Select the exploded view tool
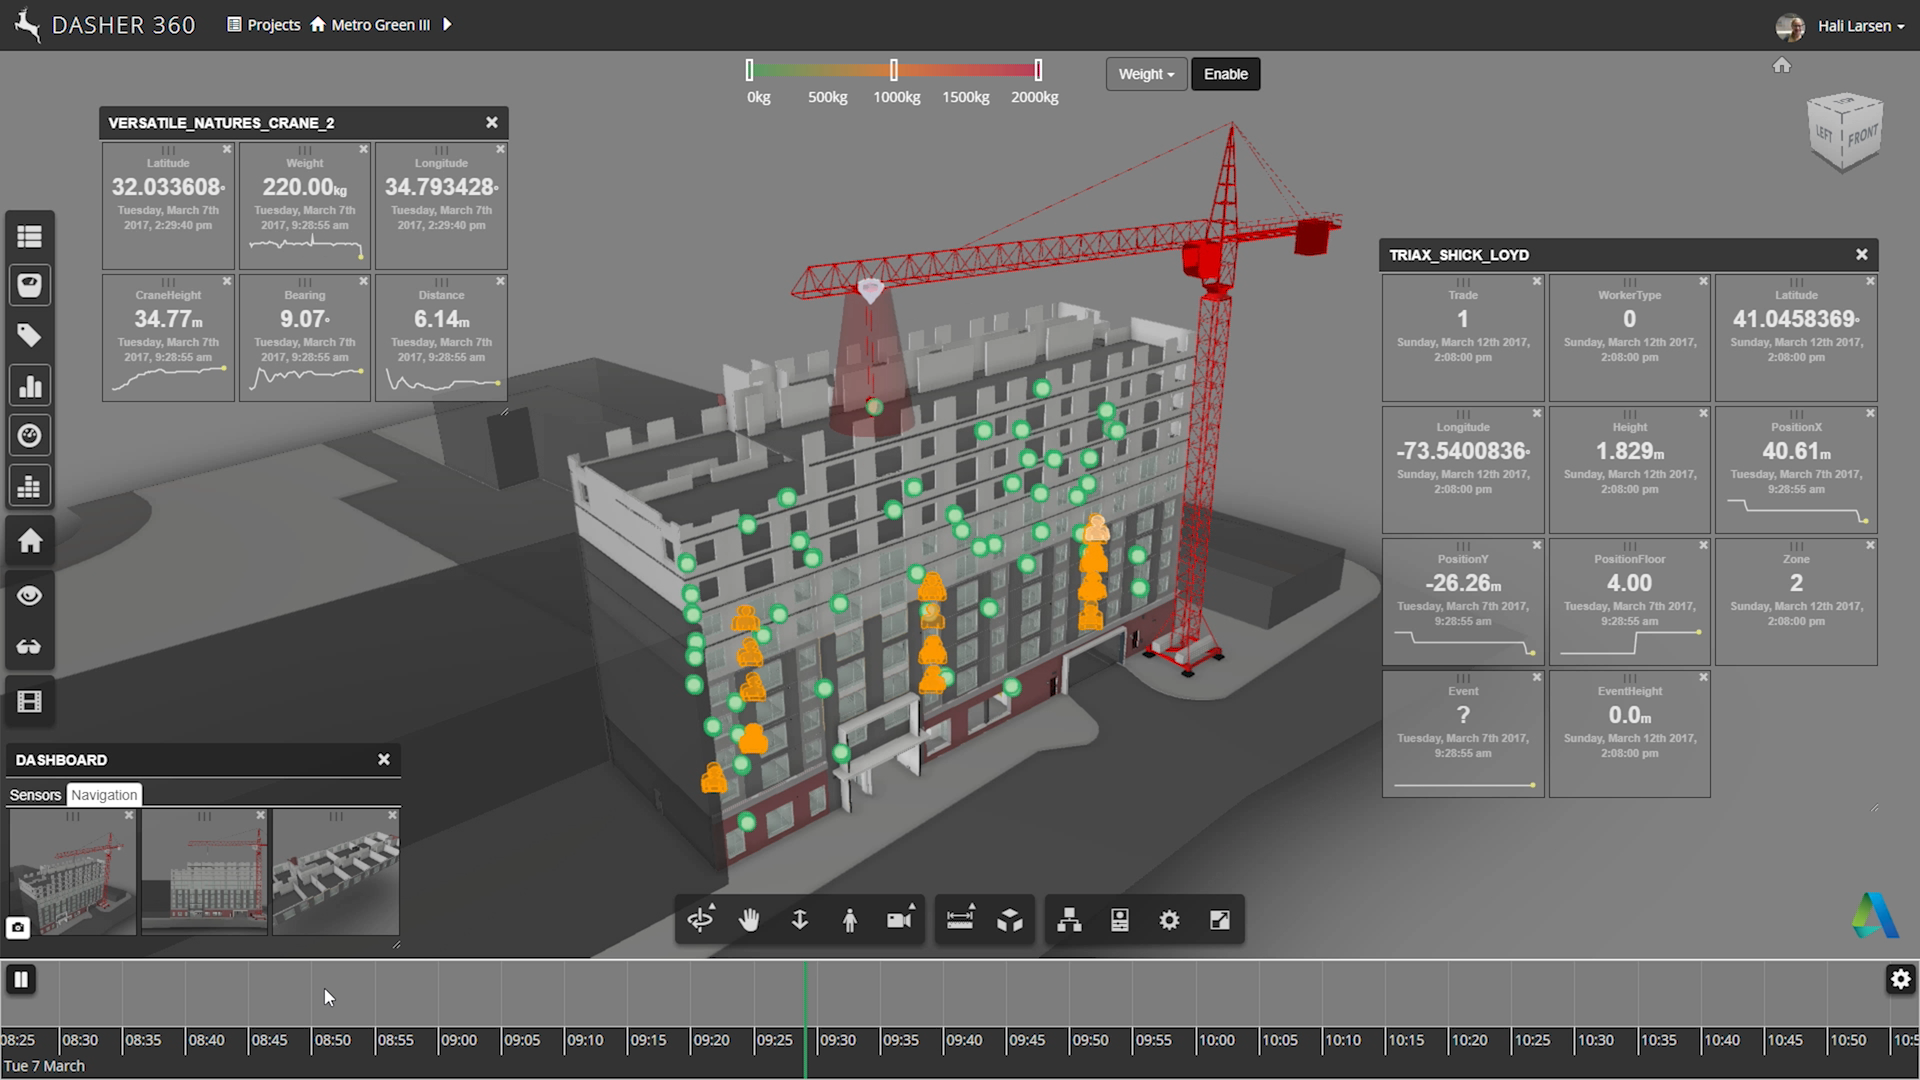This screenshot has width=1920, height=1080. tap(1009, 919)
